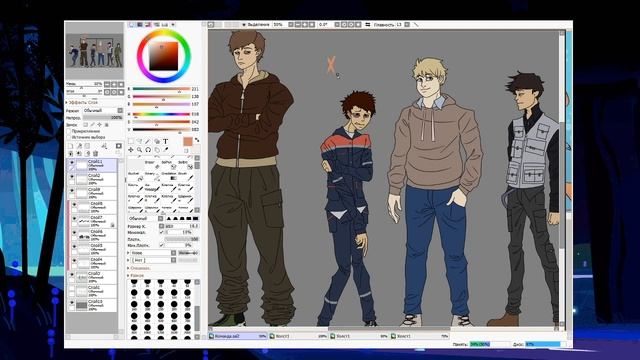640x360 pixels.
Task: Click the foreground color swatch
Action: 188,141
